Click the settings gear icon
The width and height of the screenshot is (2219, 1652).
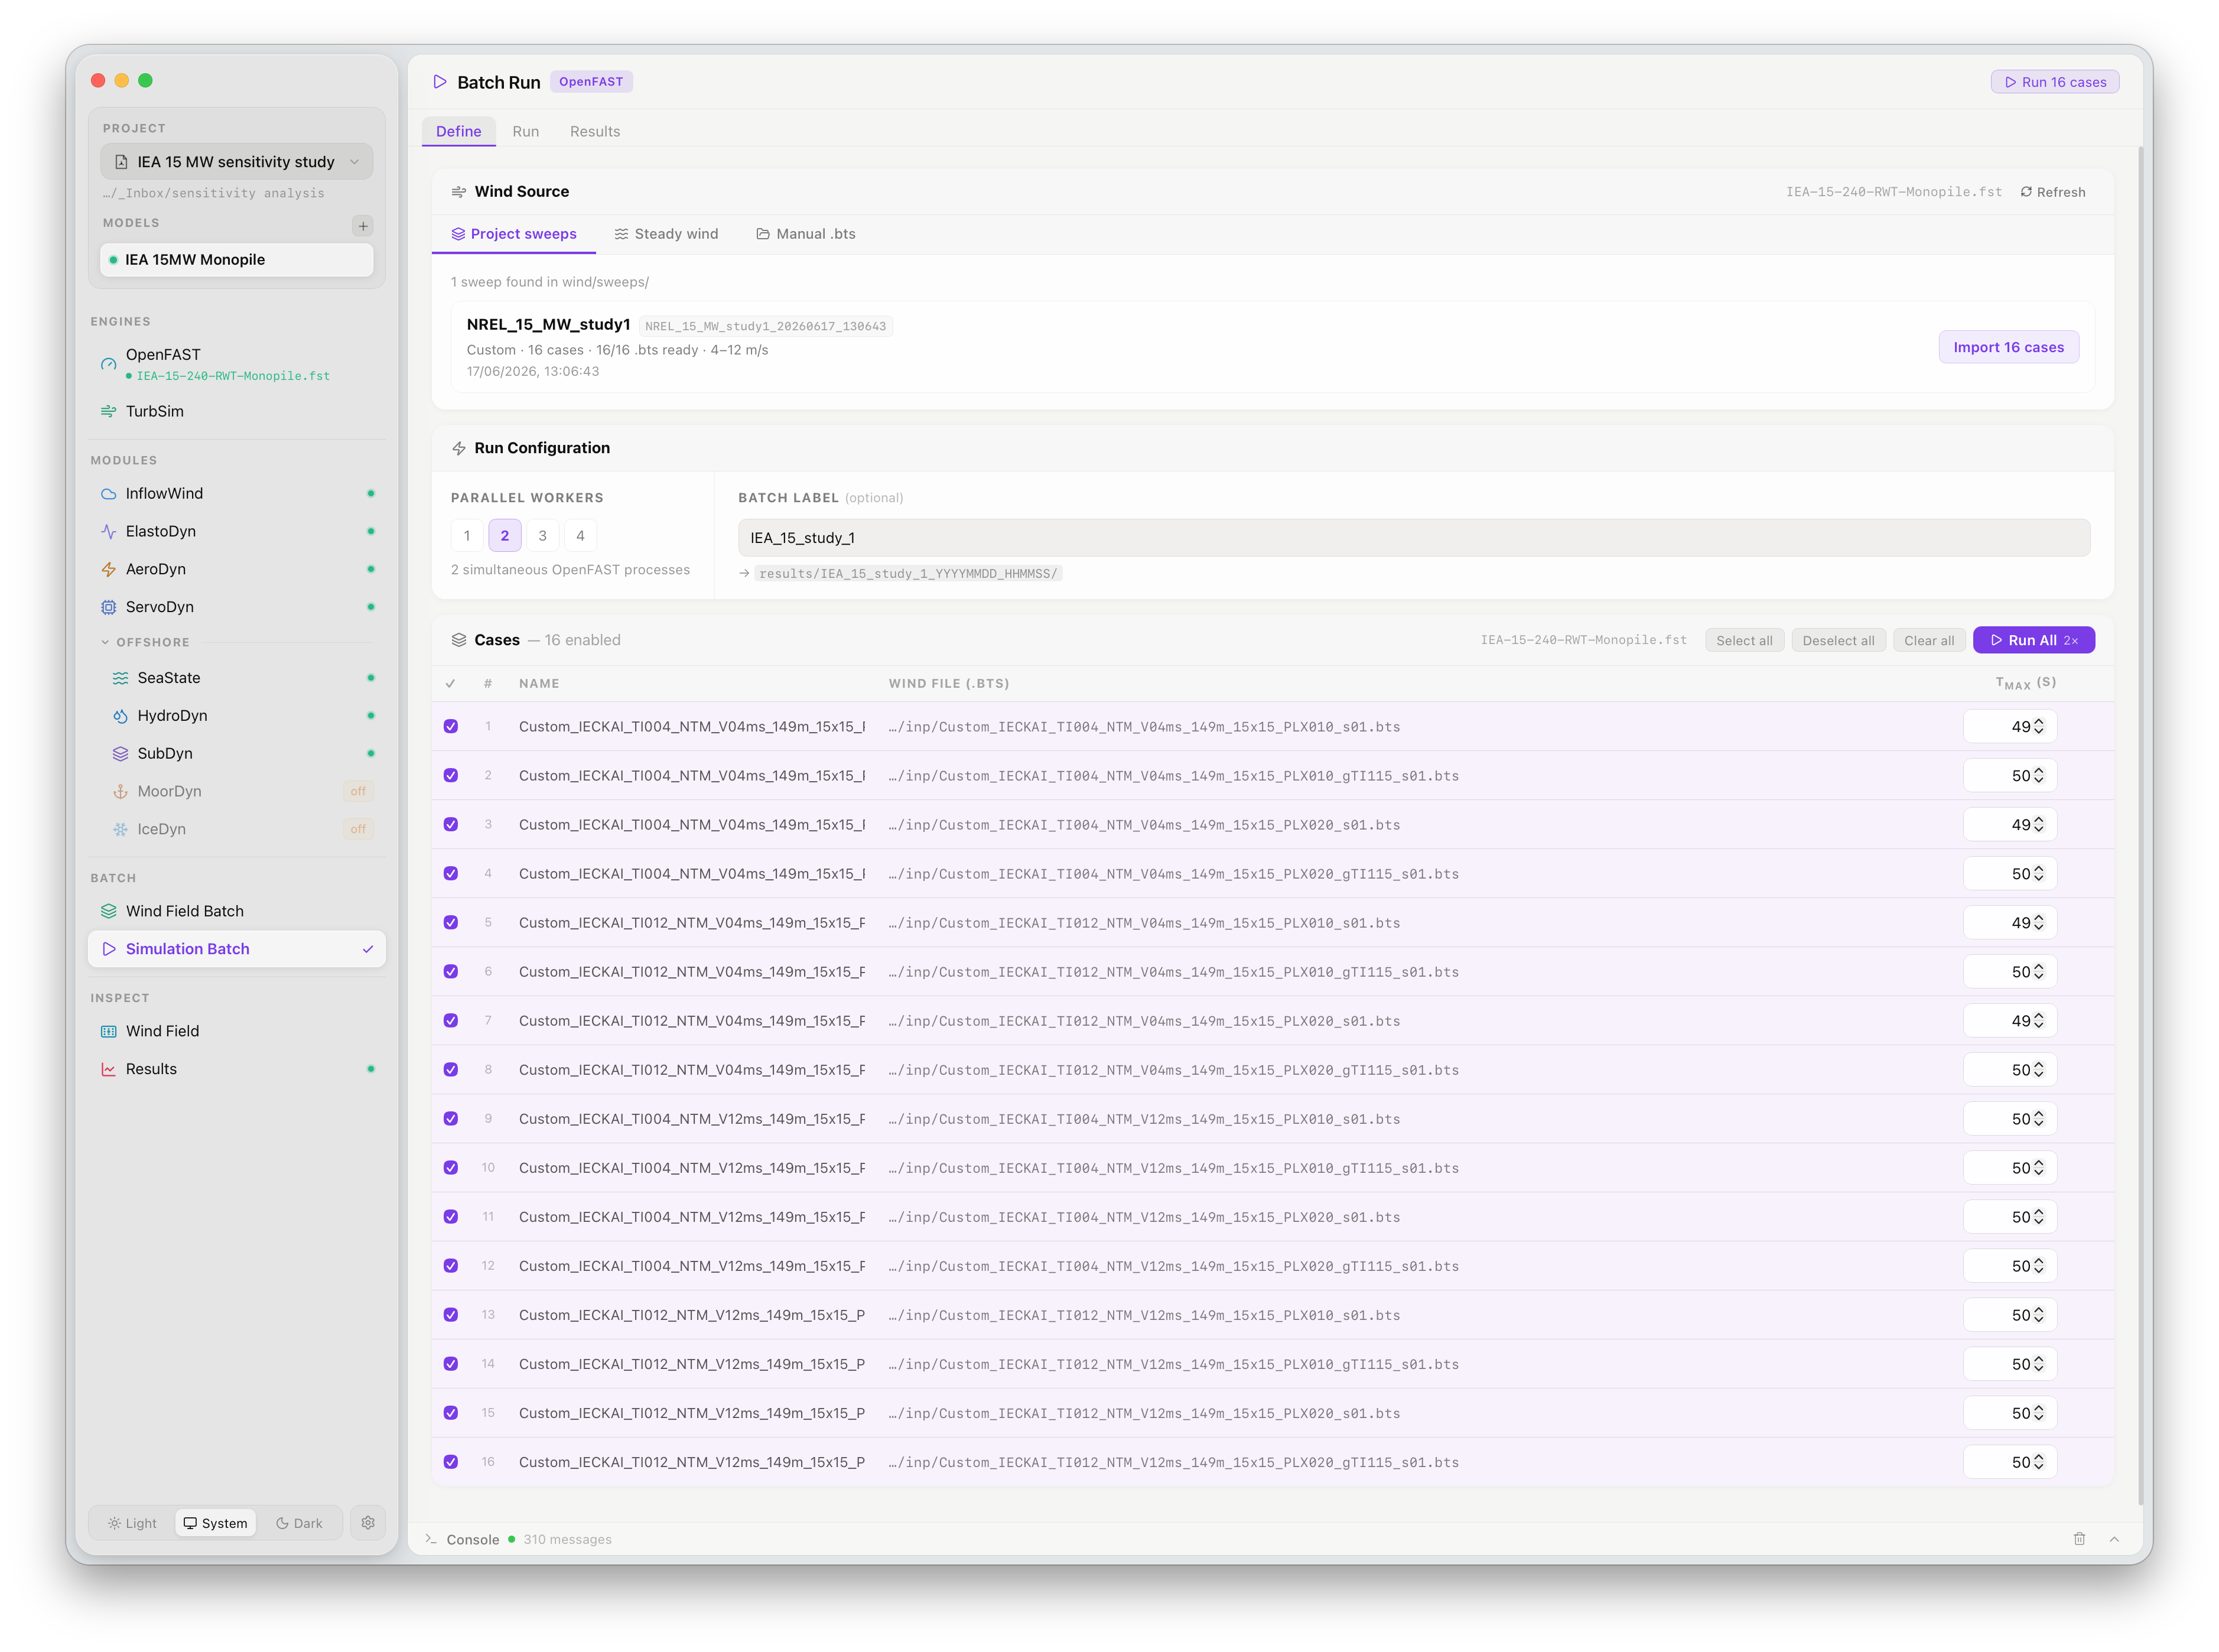coord(368,1523)
